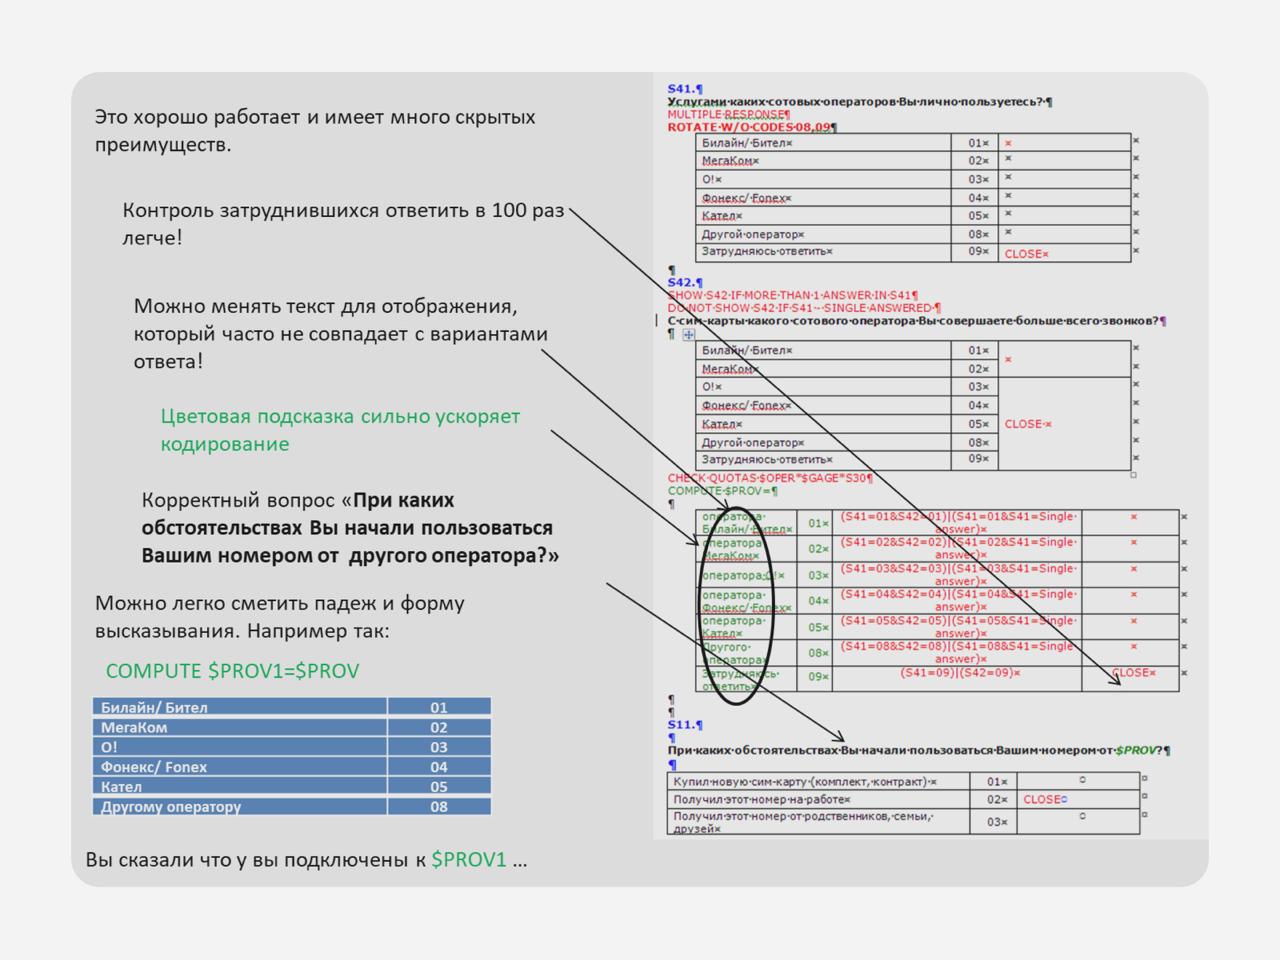Click CLOSE in the S11 table

click(x=1045, y=800)
